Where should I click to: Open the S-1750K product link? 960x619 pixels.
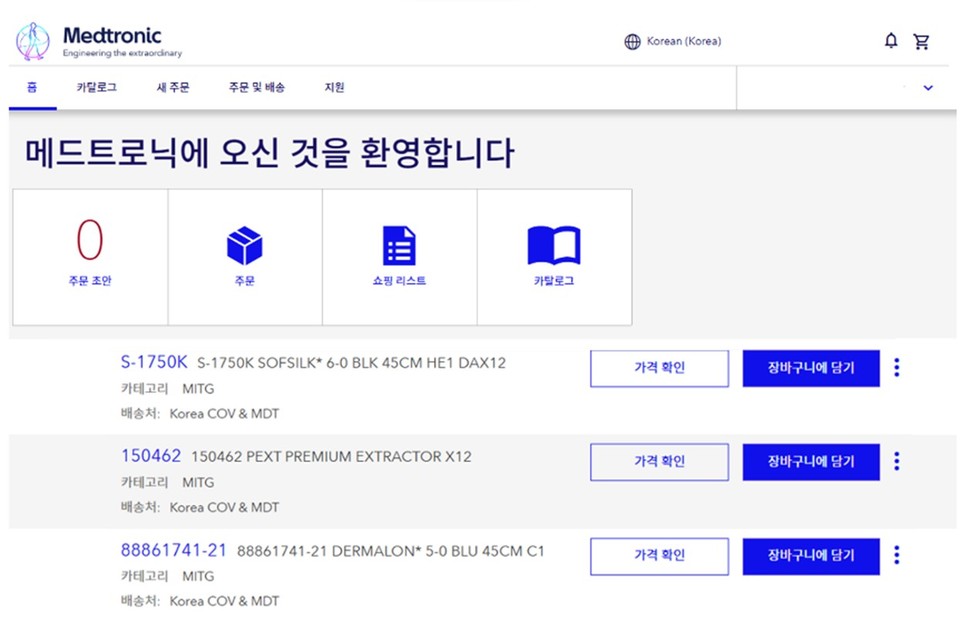tap(154, 366)
